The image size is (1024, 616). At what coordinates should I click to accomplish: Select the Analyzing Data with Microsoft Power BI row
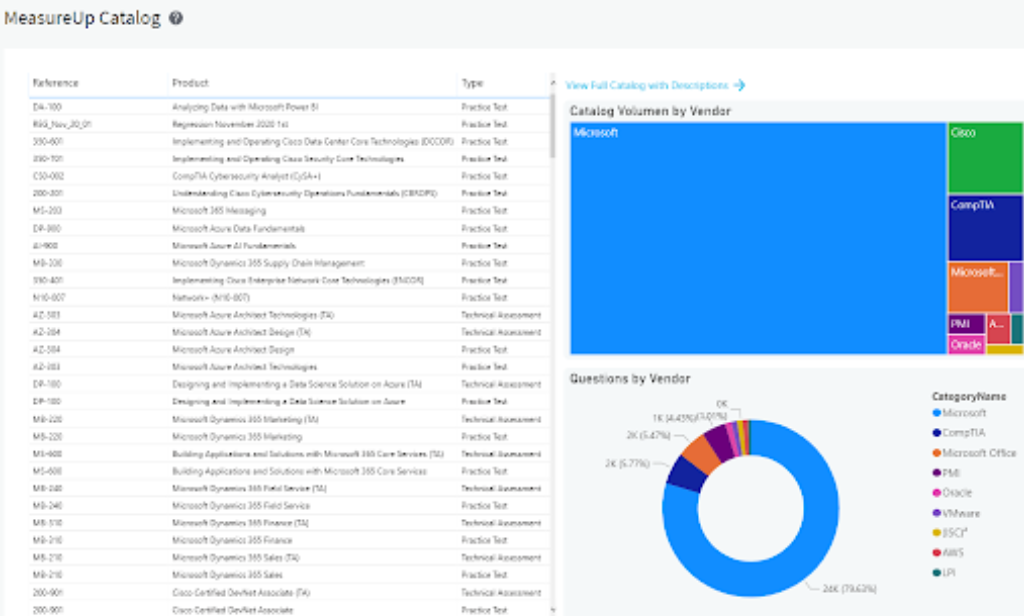tap(289, 107)
